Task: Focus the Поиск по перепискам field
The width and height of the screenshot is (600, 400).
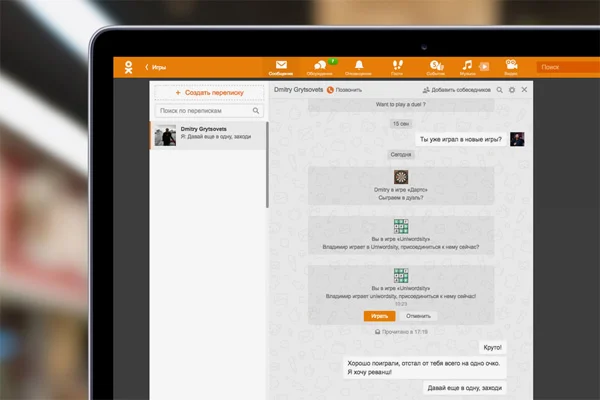Action: click(209, 111)
